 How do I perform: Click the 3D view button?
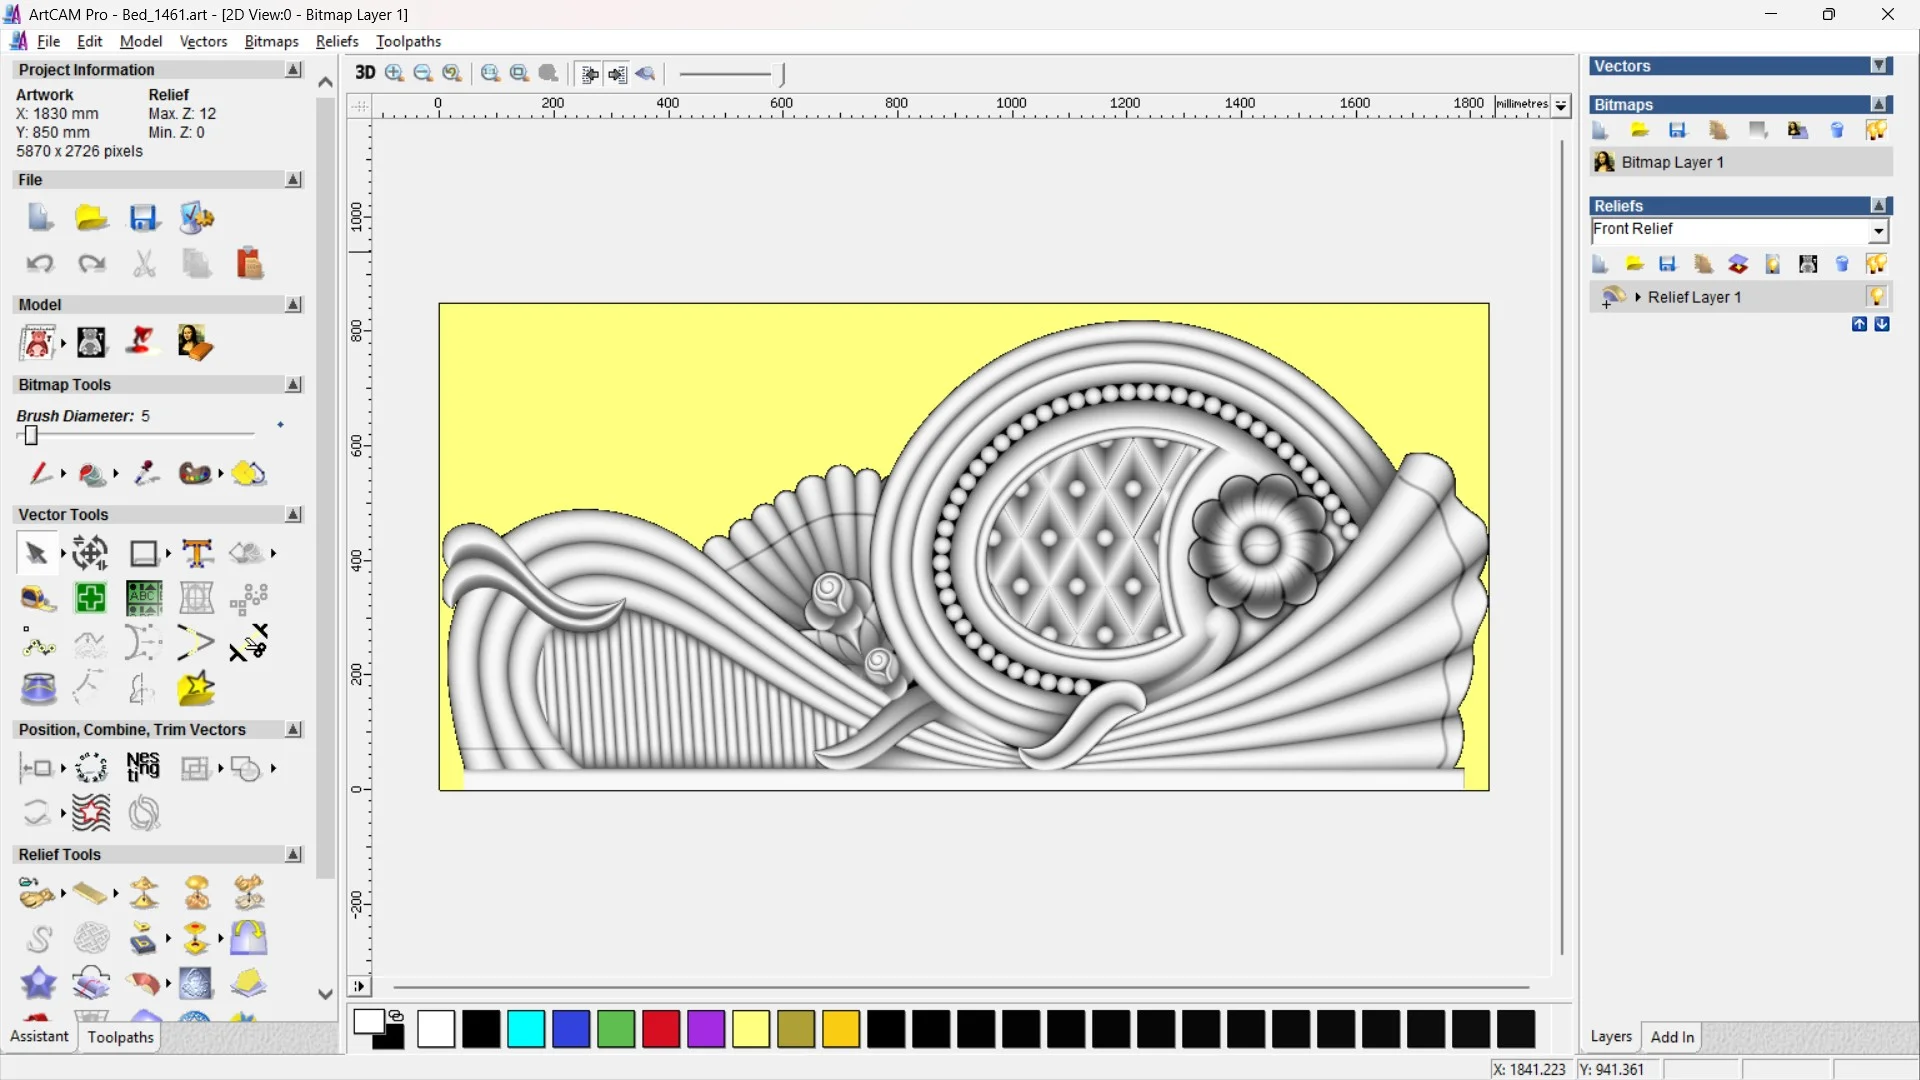[x=365, y=73]
